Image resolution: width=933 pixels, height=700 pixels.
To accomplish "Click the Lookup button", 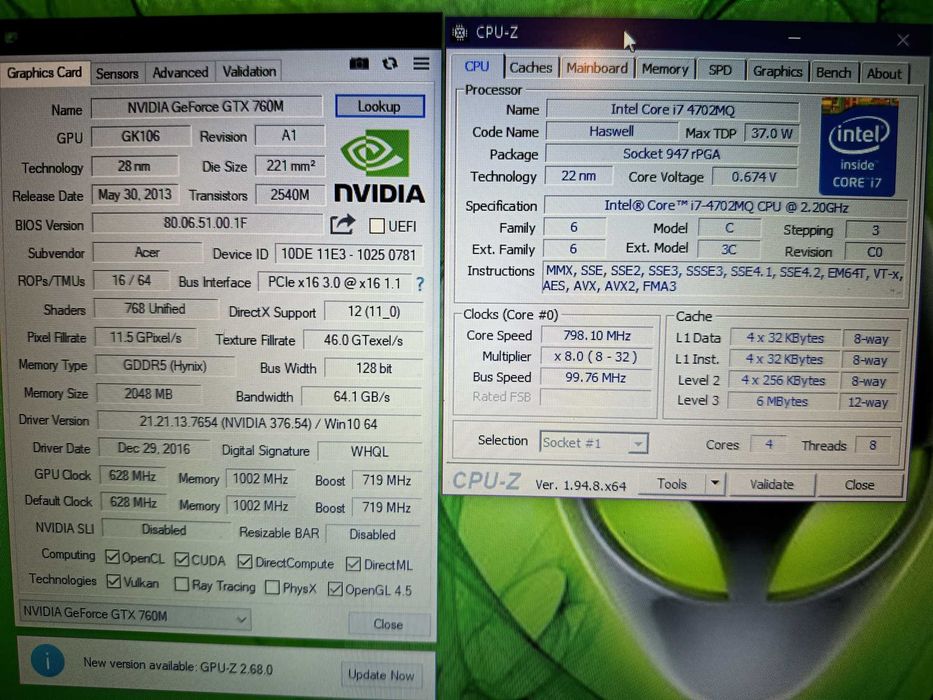I will pyautogui.click(x=380, y=107).
